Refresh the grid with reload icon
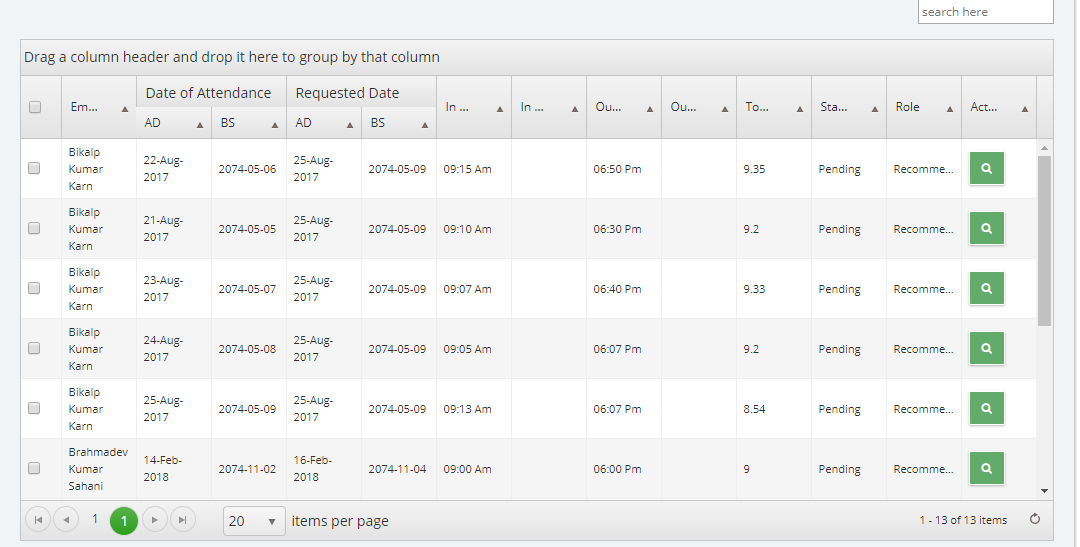Image resolution: width=1080 pixels, height=547 pixels. 1035,519
